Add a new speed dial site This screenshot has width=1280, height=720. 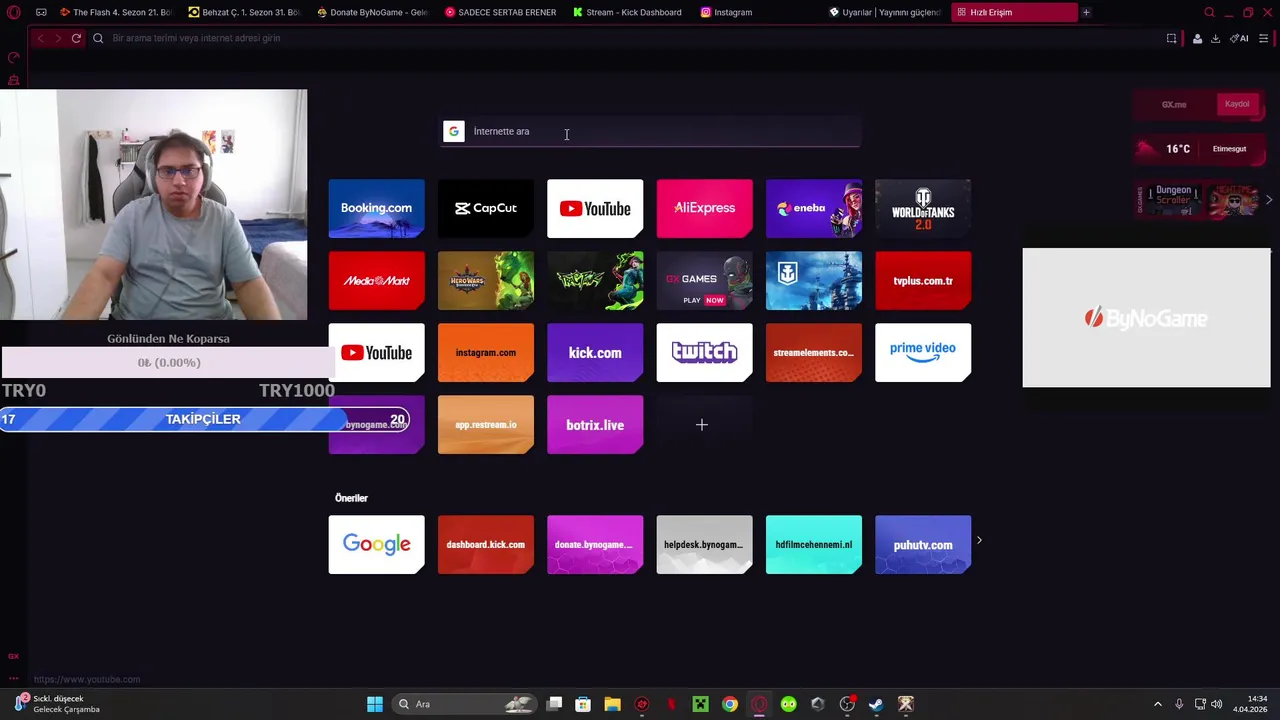(702, 425)
